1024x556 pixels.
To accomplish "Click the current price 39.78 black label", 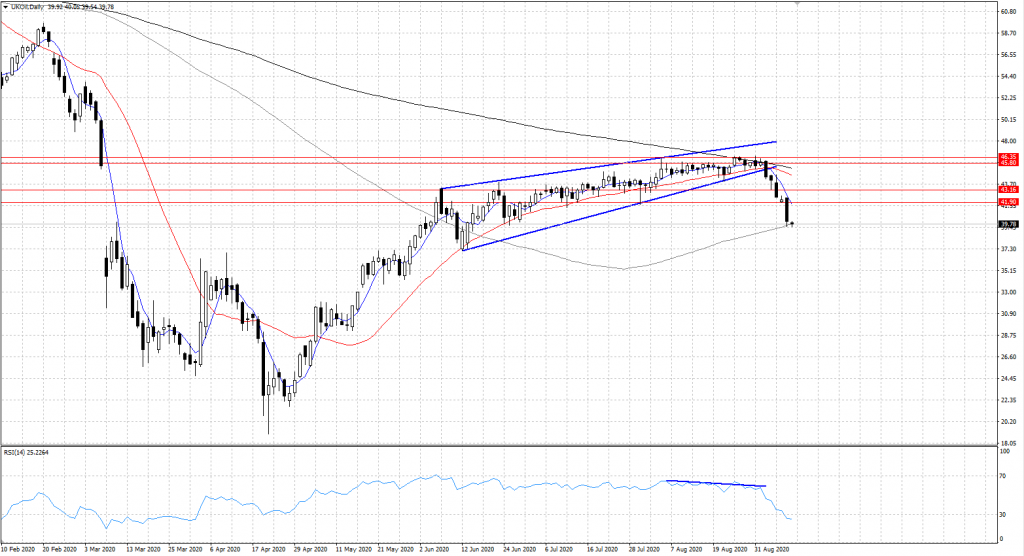I will [x=1008, y=224].
